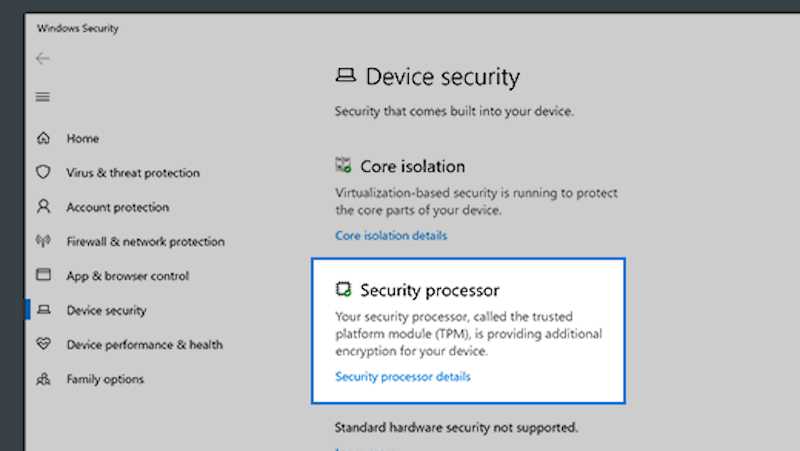Select Device security in the sidebar
This screenshot has width=800, height=451.
(106, 310)
